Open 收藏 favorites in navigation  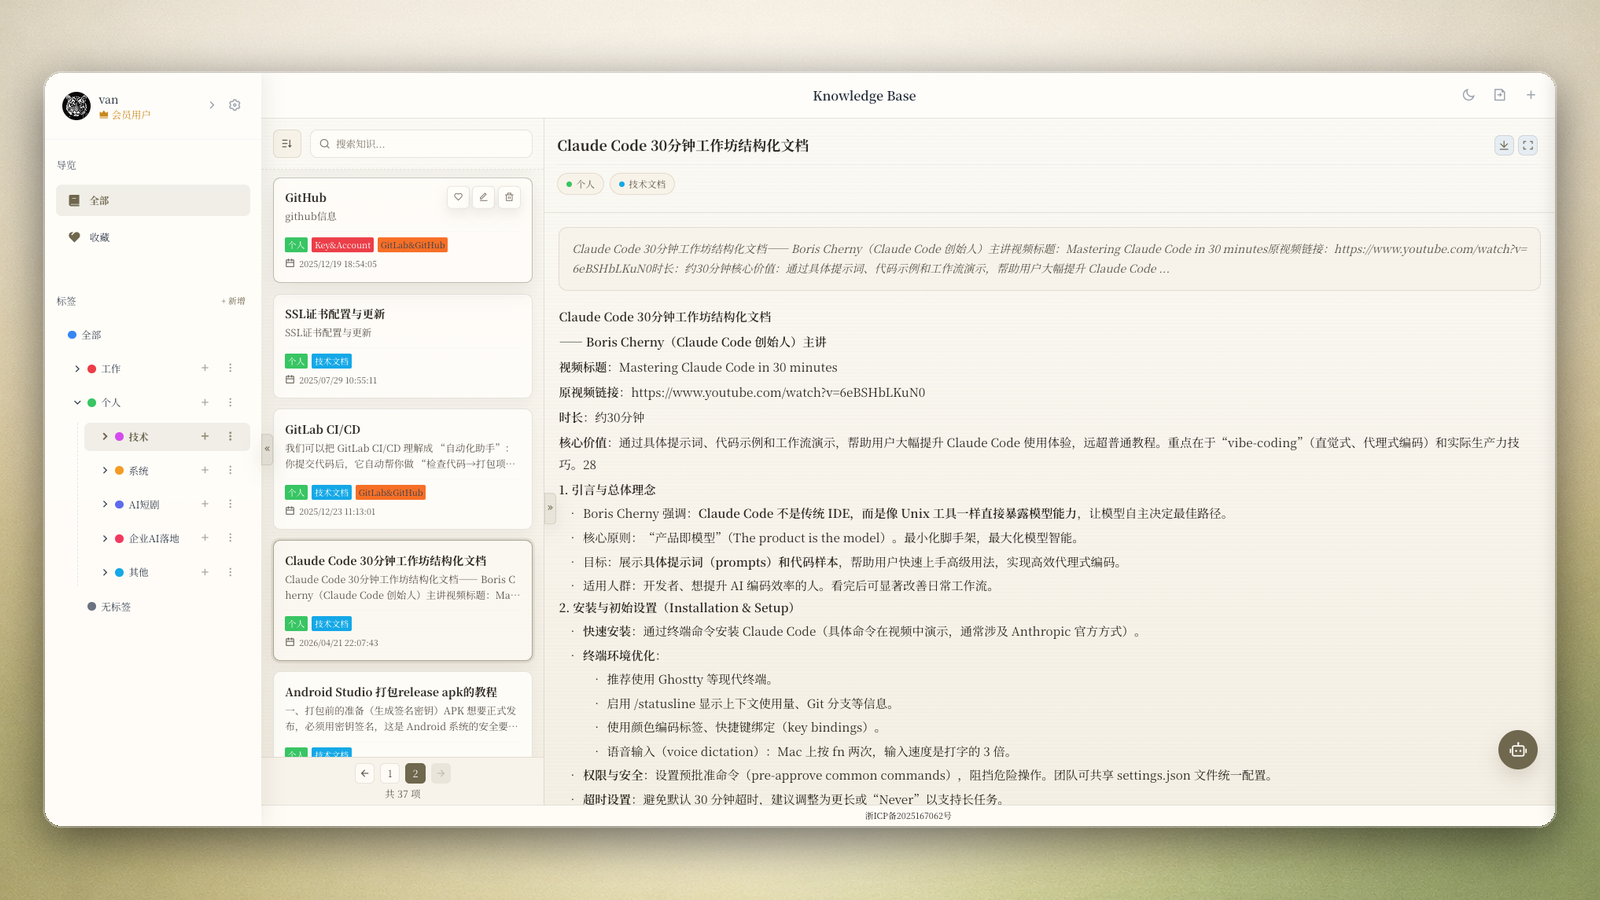(x=153, y=237)
